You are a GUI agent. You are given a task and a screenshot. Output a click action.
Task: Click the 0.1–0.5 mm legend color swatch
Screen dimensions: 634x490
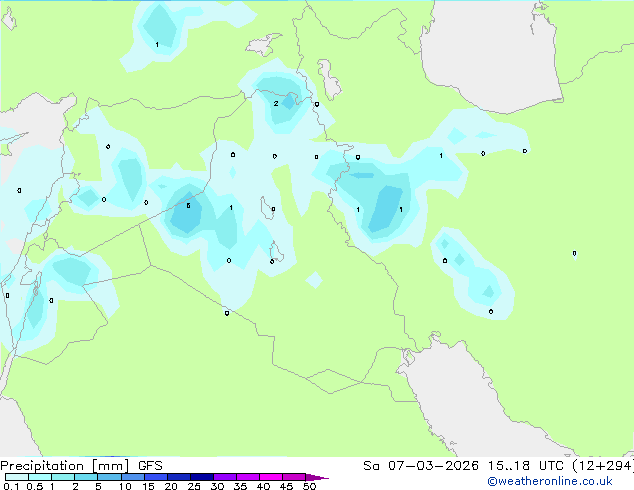[x=17, y=477]
